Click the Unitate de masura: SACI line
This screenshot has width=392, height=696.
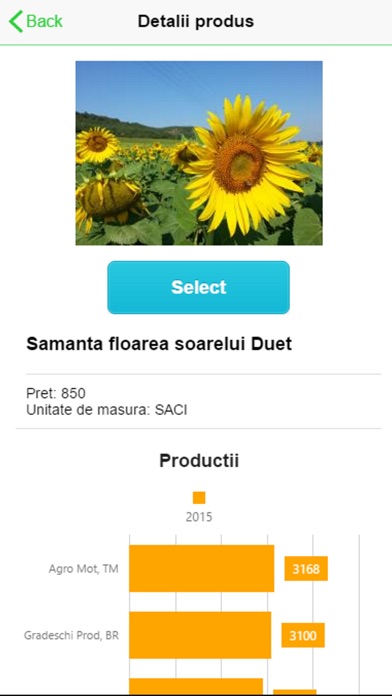107,410
